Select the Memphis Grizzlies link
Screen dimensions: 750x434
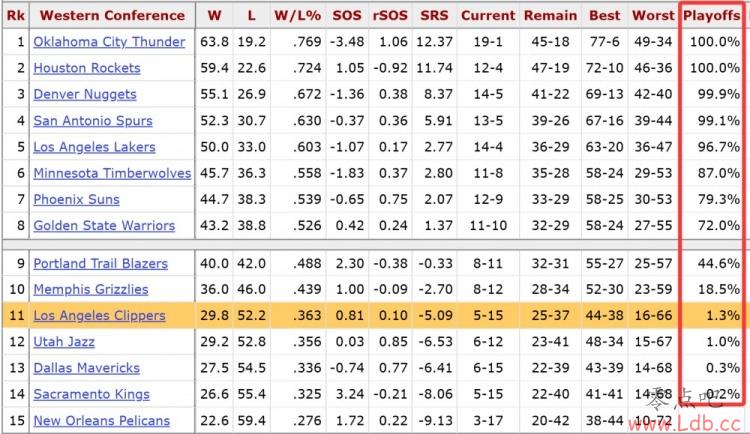pos(90,290)
